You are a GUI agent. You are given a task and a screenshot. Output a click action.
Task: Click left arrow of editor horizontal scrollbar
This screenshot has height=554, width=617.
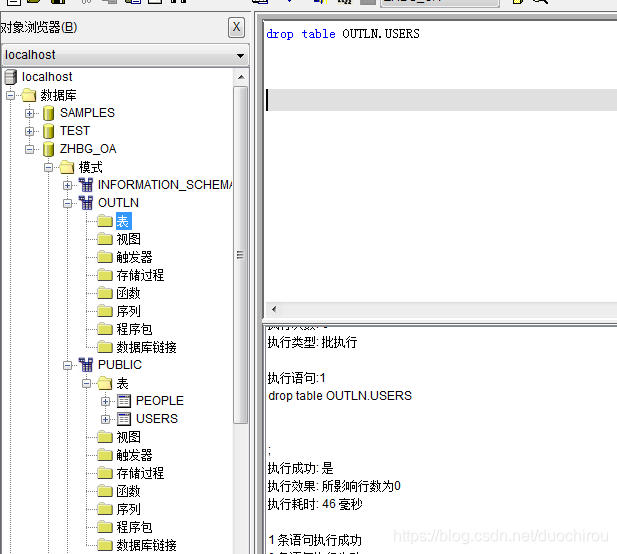(274, 309)
